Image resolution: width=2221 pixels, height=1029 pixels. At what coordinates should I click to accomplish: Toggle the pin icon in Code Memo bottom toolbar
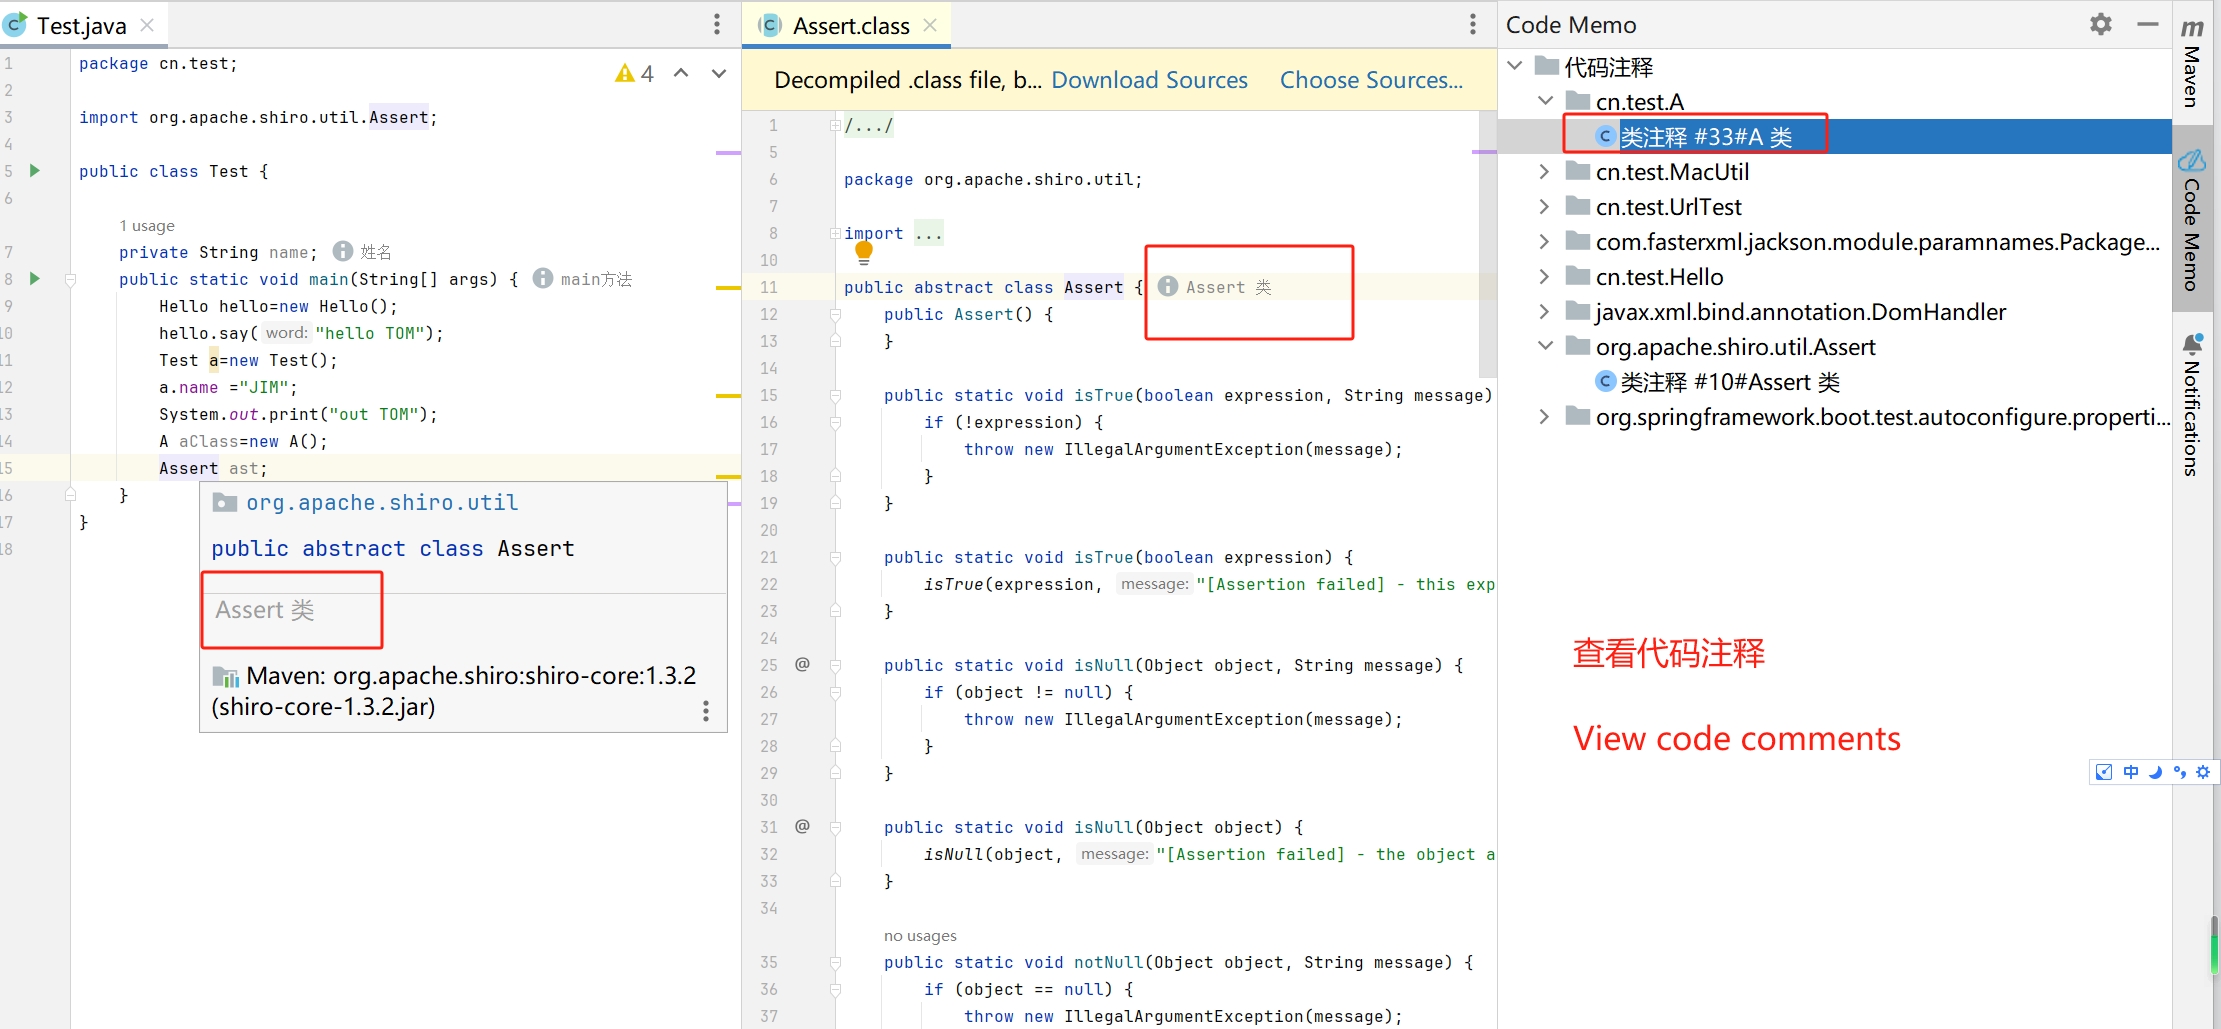click(2104, 772)
